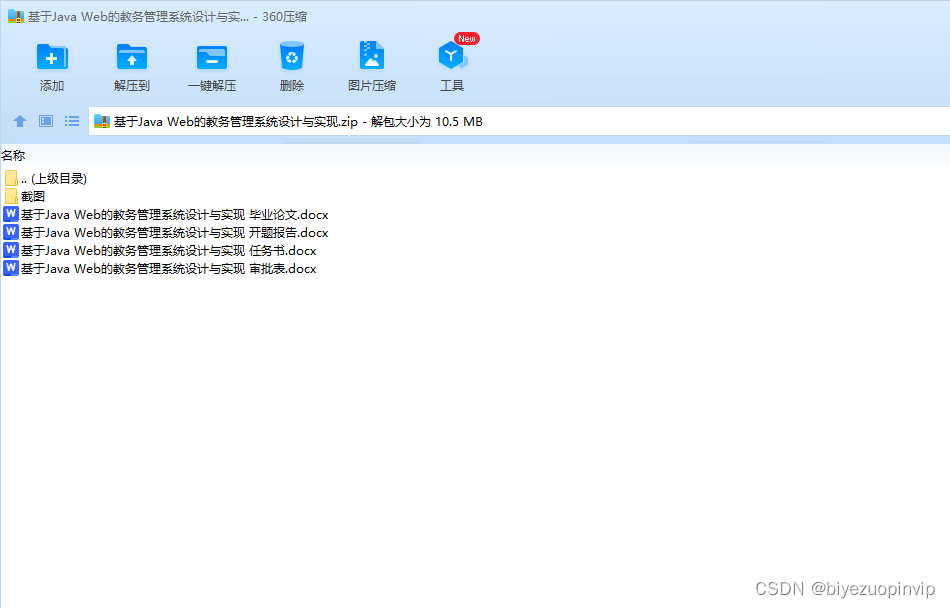Click the blue up-navigation arrow
Screen dimensions: 950x608
coord(20,121)
